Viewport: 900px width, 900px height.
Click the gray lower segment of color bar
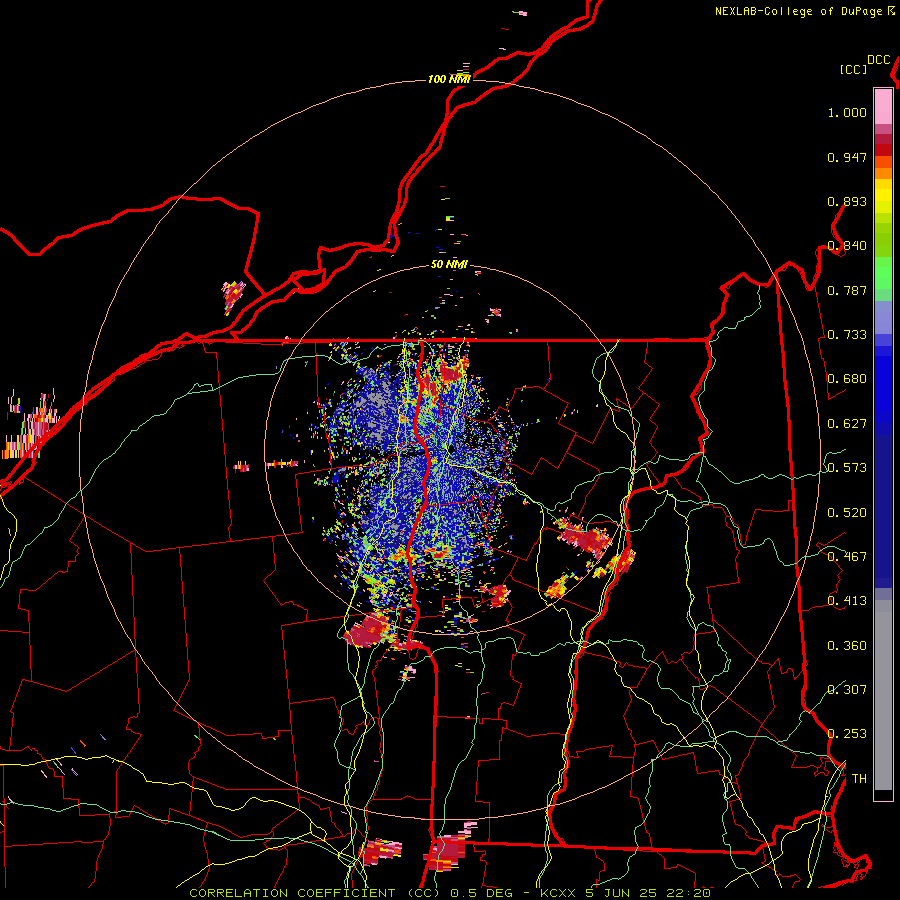pos(883,695)
